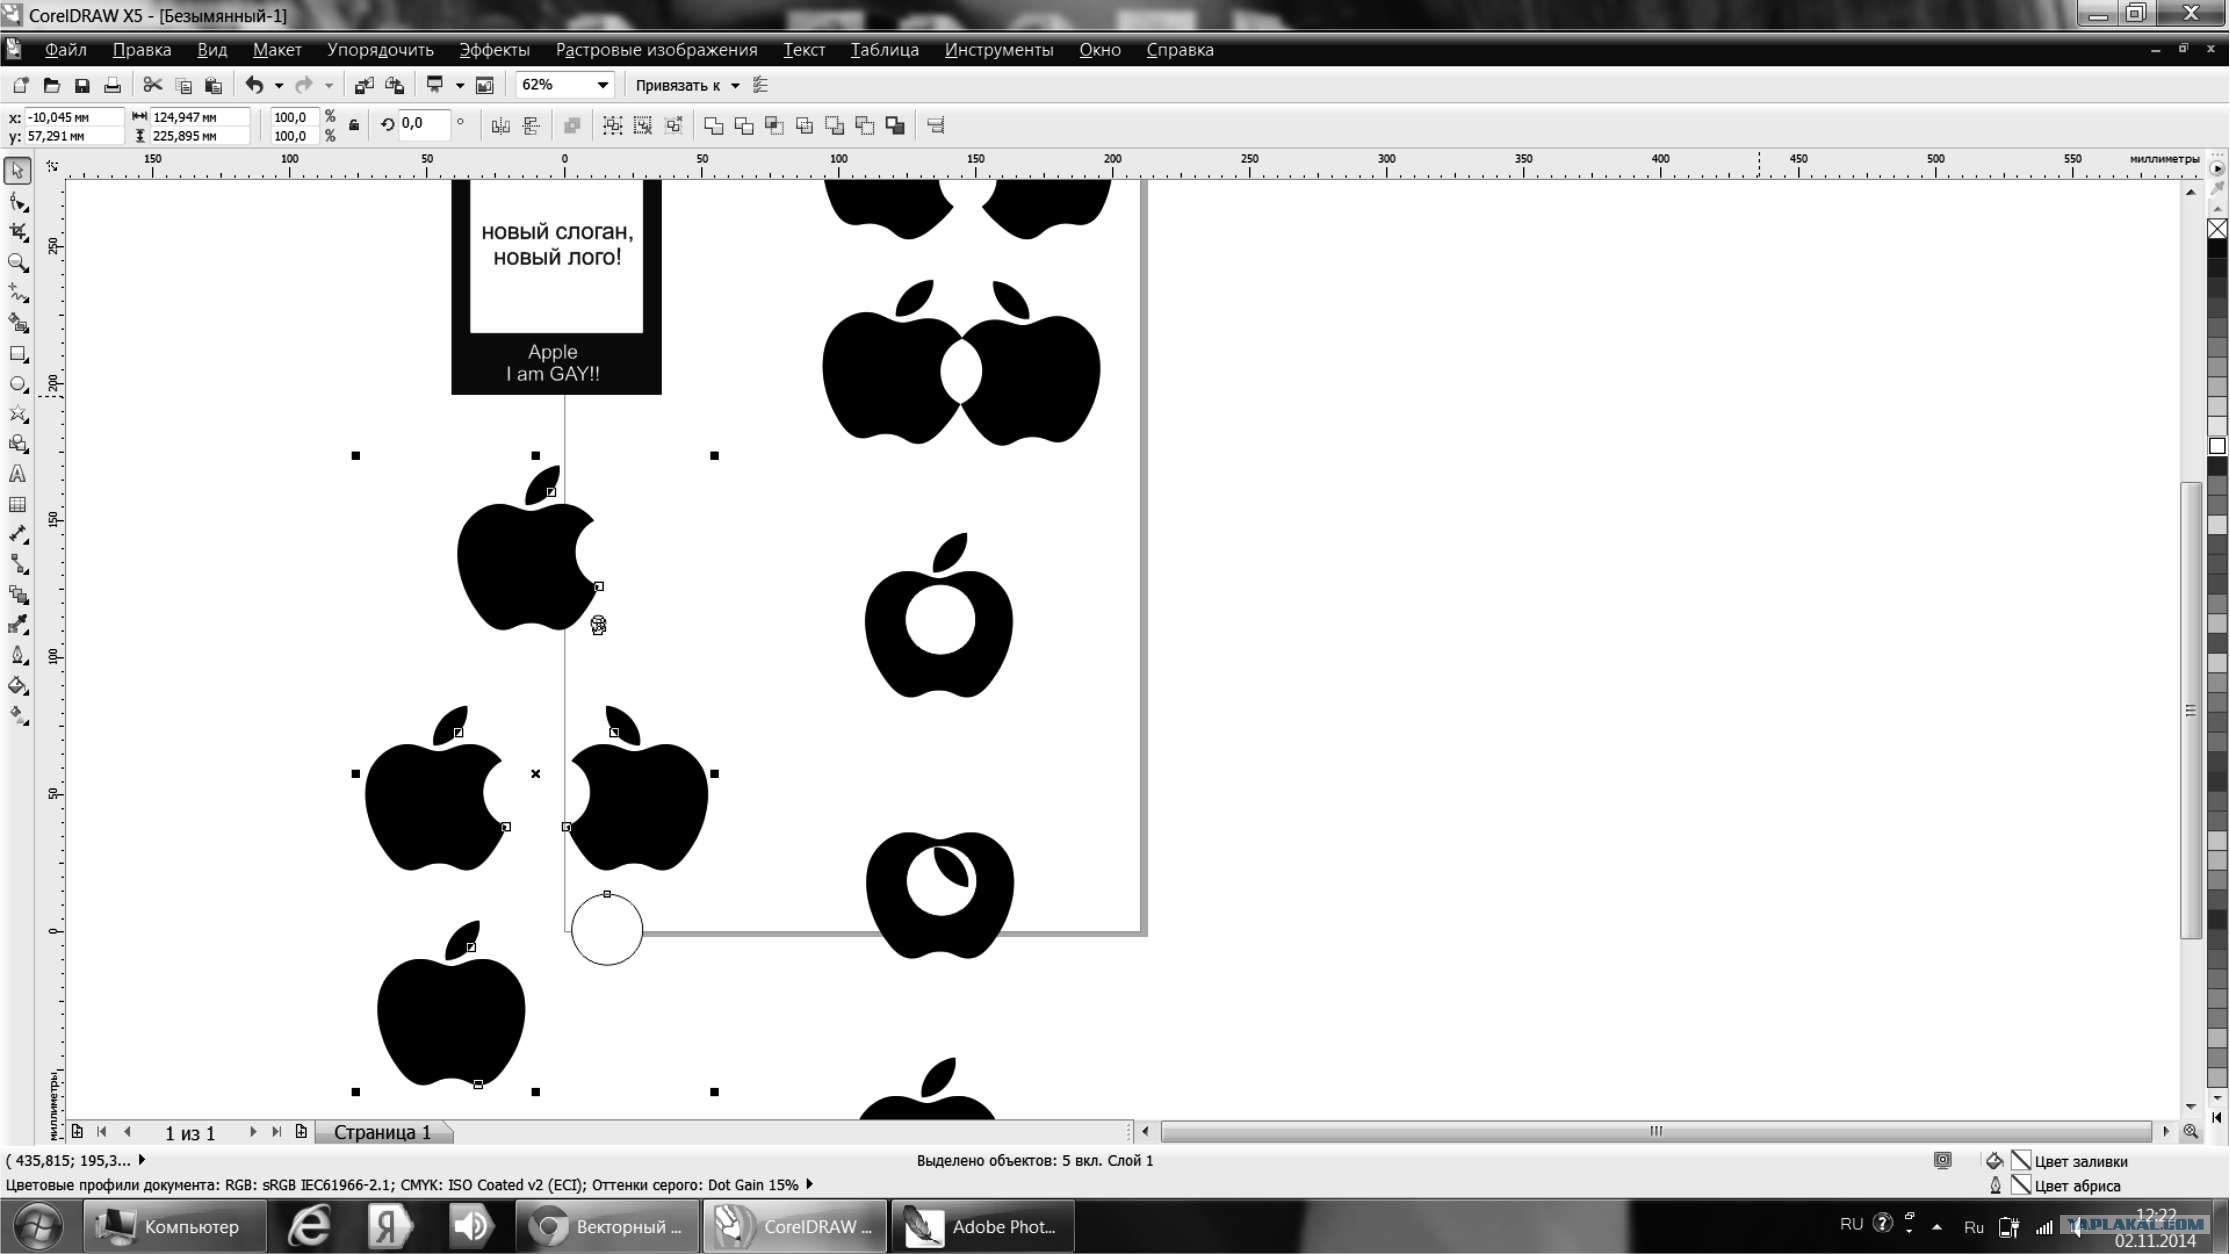
Task: Select the Table tool
Action: [18, 505]
